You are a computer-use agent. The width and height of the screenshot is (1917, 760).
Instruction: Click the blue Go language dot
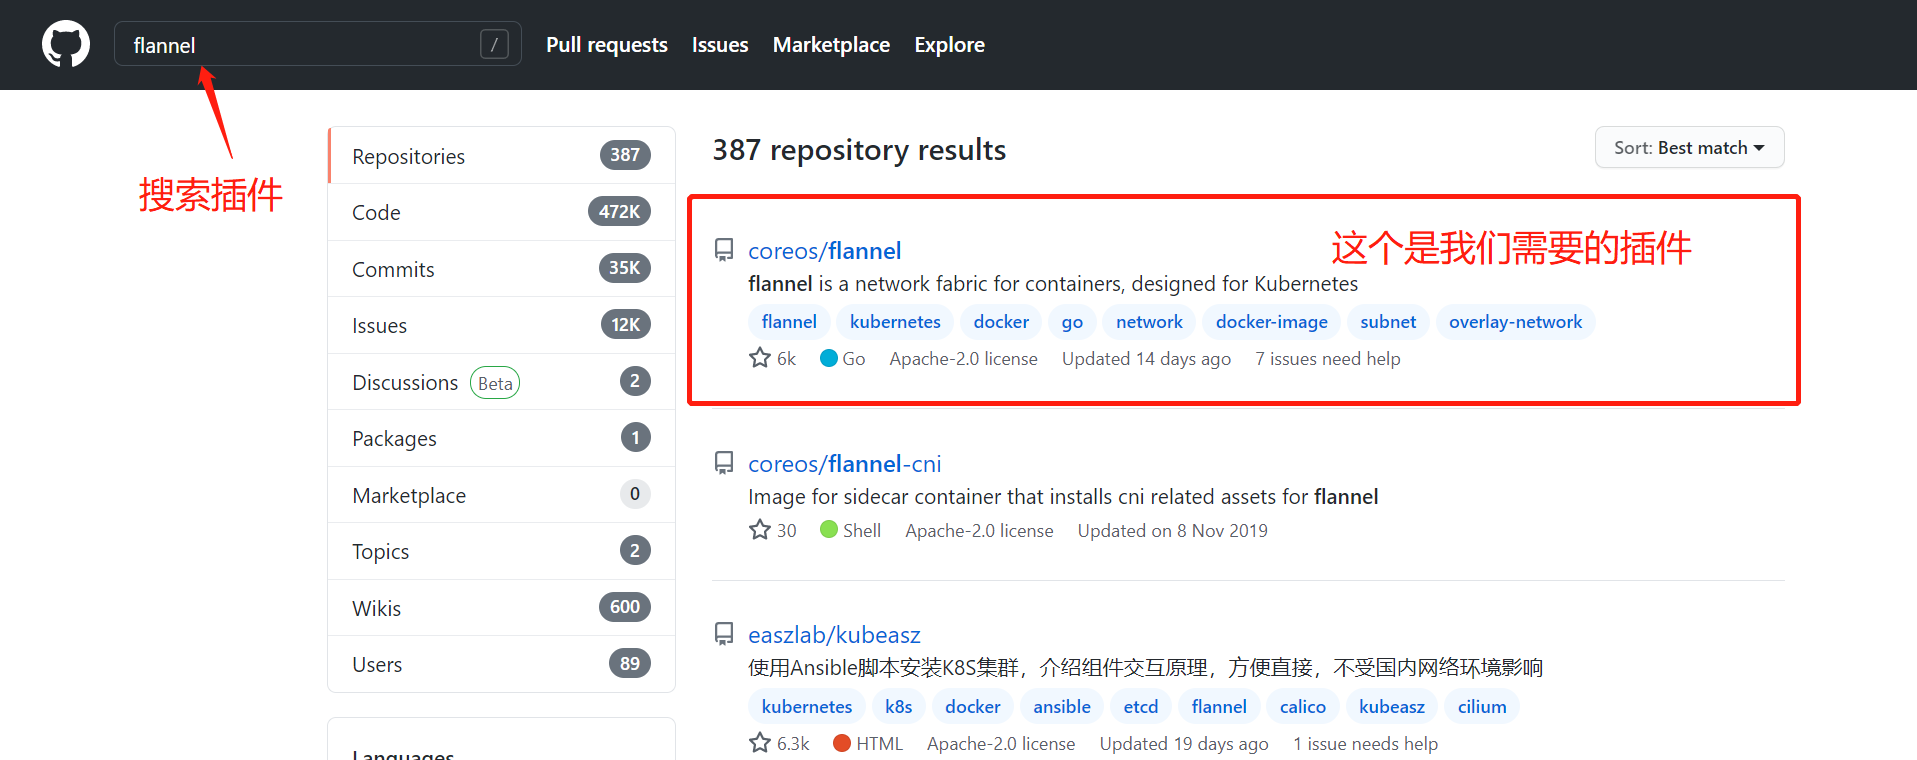pos(828,358)
